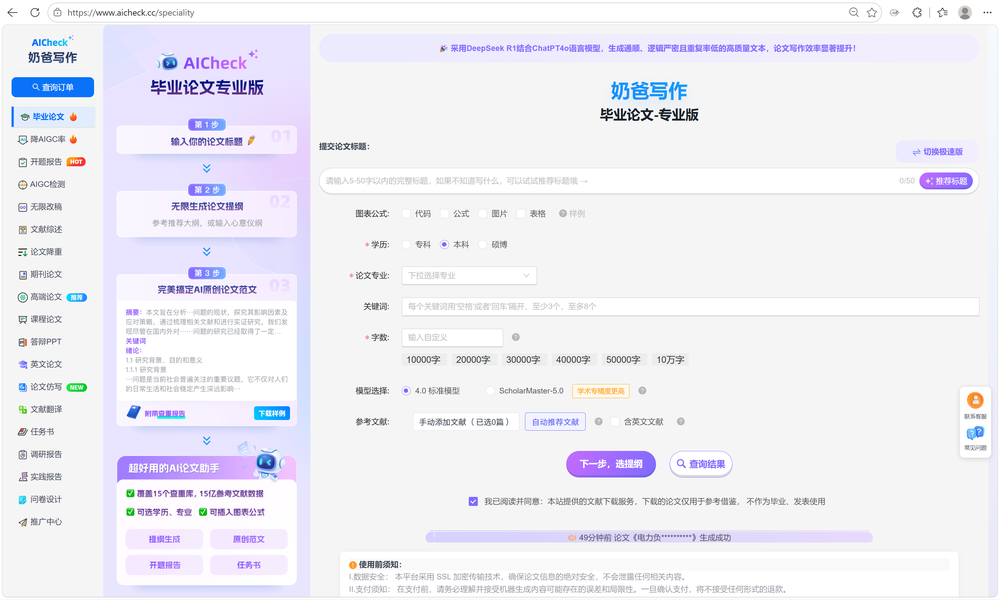
Task: Click the 推荐标题 button
Action: 946,181
